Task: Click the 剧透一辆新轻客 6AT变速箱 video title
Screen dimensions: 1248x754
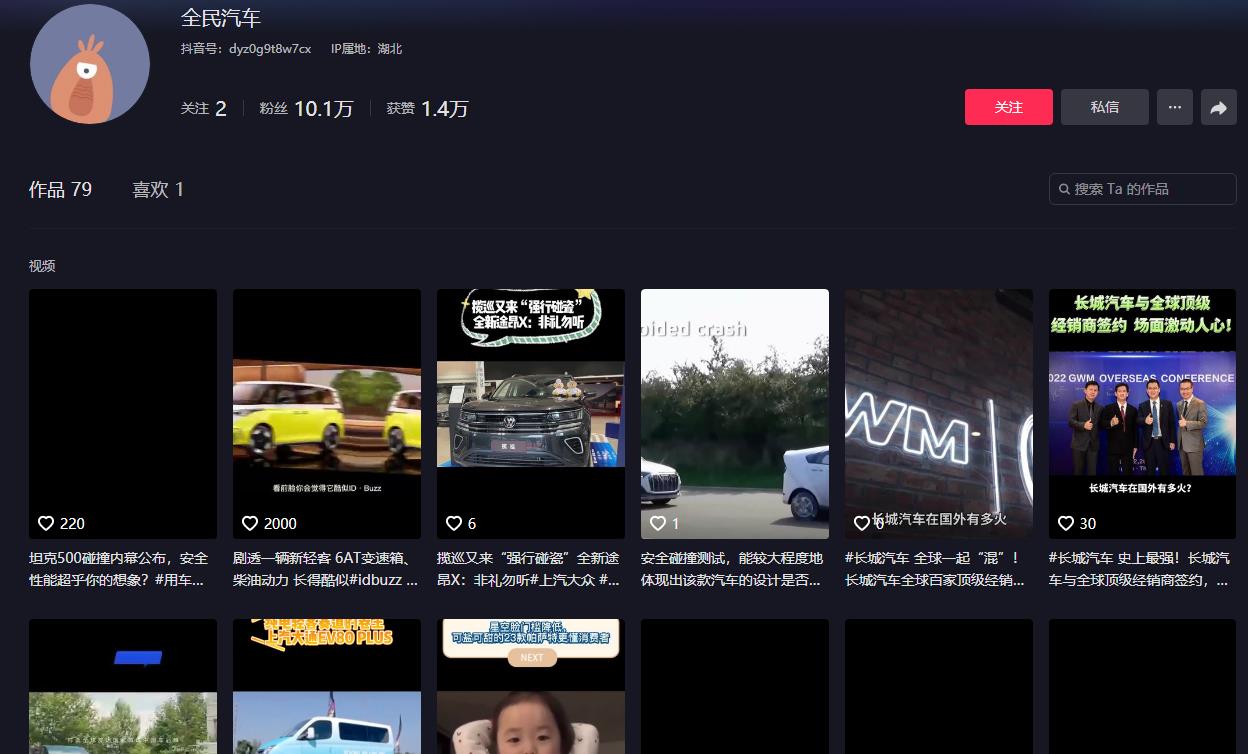Action: tap(326, 569)
